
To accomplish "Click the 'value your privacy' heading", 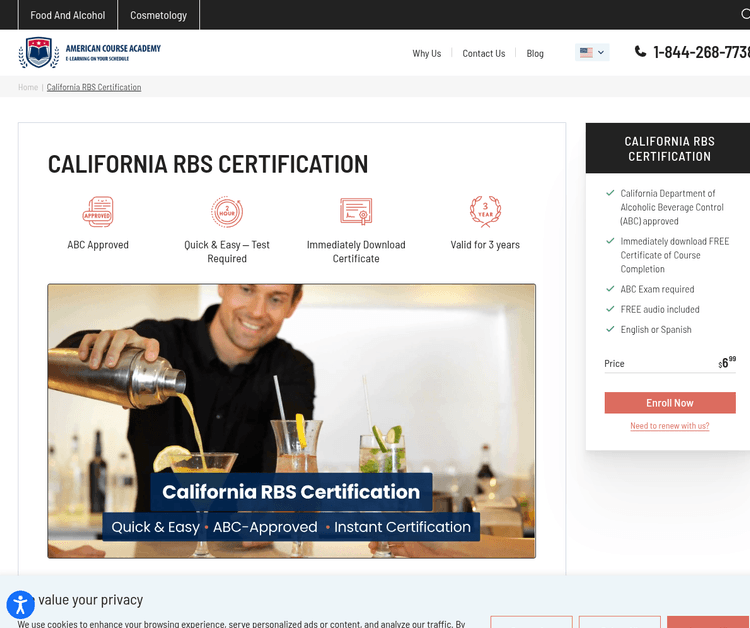I will pyautogui.click(x=90, y=600).
